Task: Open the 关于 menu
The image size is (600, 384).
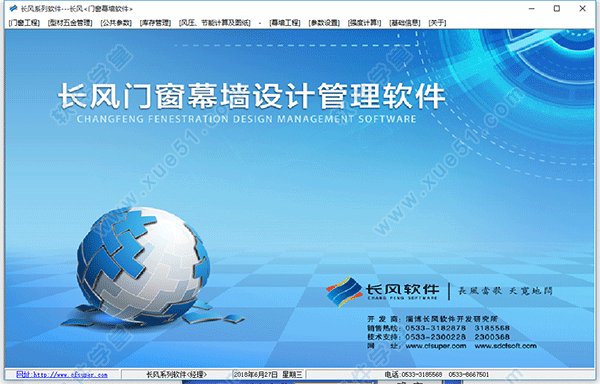Action: [x=437, y=23]
